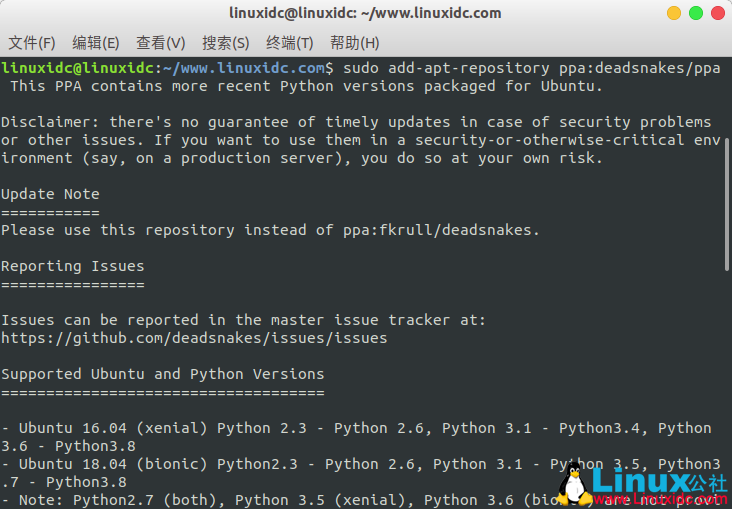Click the "Reporting Issues" heading line
This screenshot has height=509, width=732.
tap(72, 266)
